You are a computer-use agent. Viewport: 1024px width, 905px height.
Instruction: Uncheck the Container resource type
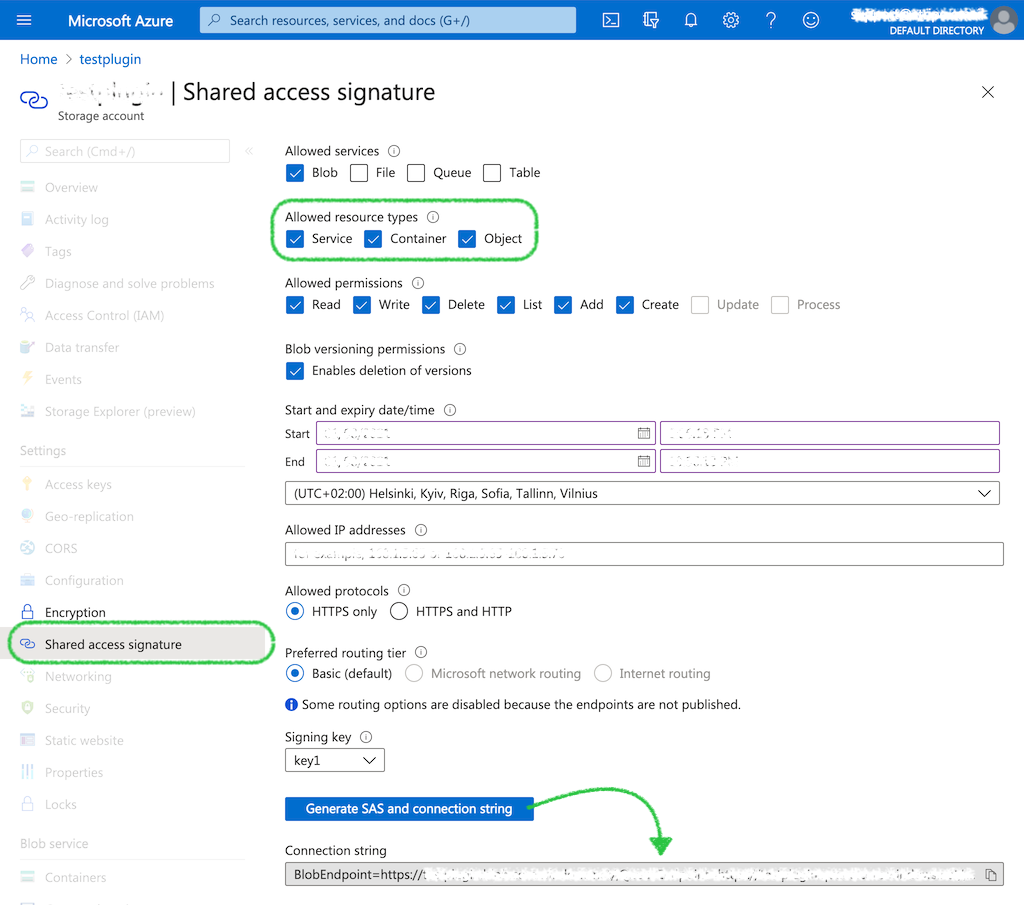tap(373, 239)
